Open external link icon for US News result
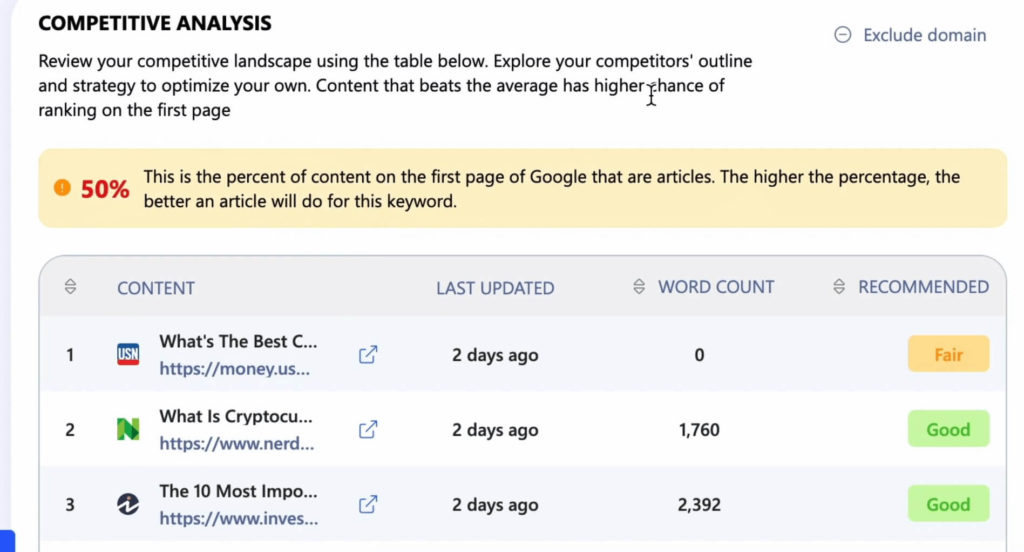This screenshot has width=1024, height=552. click(x=368, y=355)
